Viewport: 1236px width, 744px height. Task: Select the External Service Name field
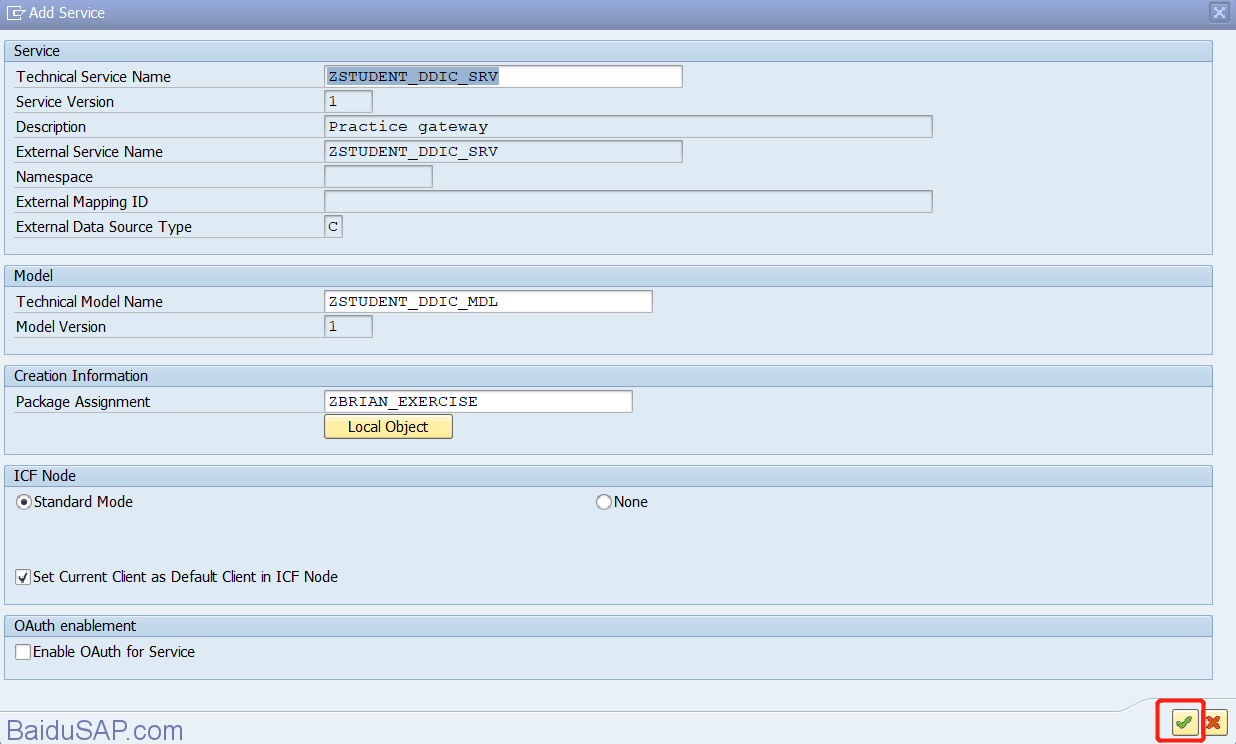pyautogui.click(x=503, y=152)
